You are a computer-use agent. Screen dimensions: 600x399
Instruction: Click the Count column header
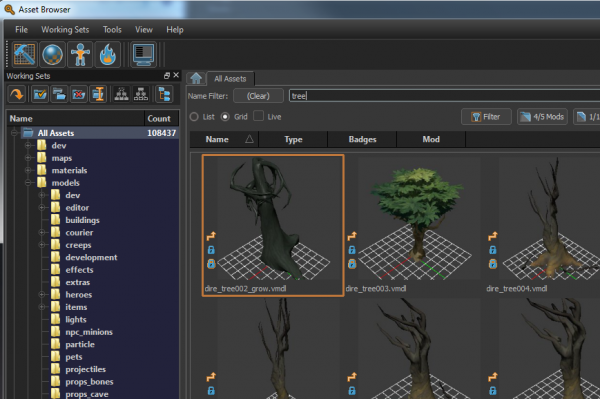(161, 119)
